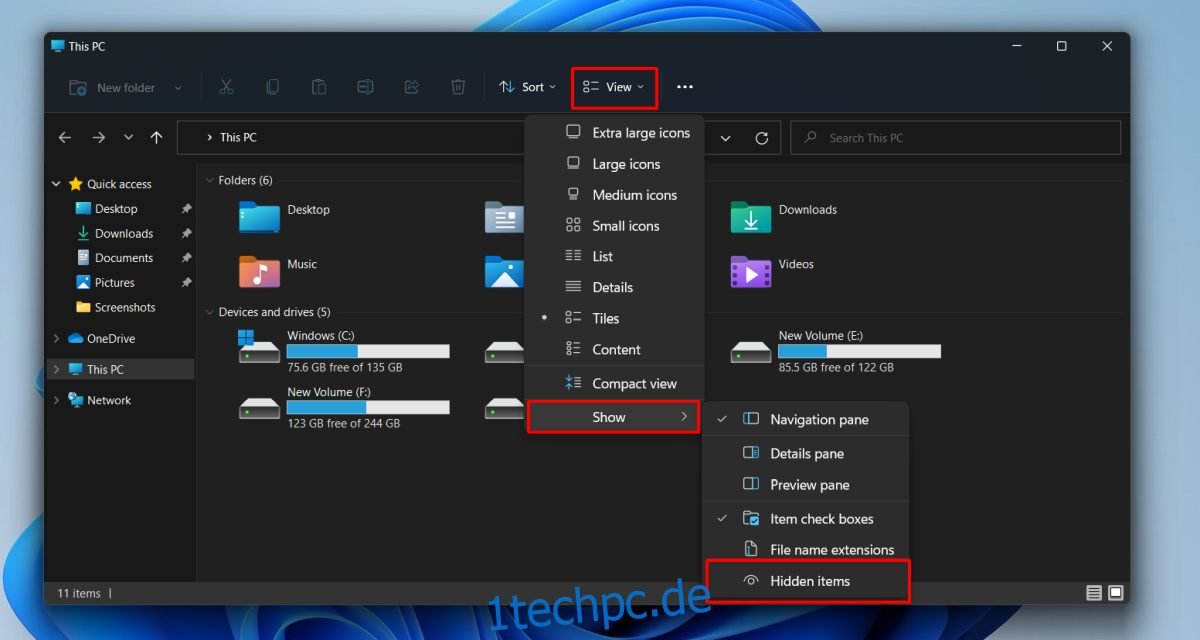Click the New folder button
The height and width of the screenshot is (640, 1200).
coord(112,88)
